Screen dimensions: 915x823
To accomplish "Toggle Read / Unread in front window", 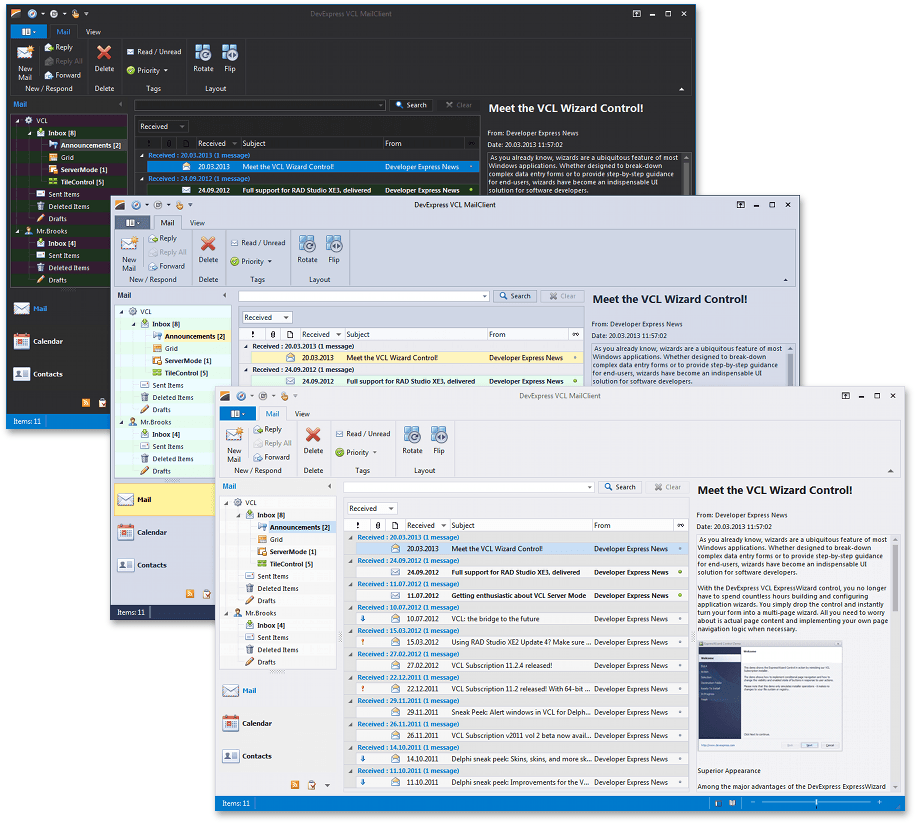I will click(363, 434).
